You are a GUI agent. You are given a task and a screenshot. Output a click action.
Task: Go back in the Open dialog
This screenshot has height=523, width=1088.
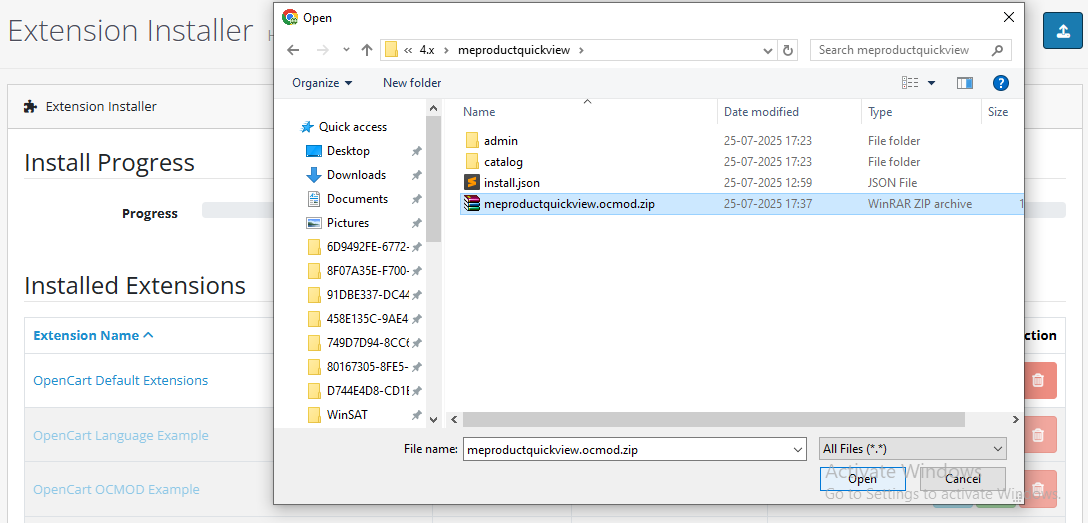[x=293, y=50]
